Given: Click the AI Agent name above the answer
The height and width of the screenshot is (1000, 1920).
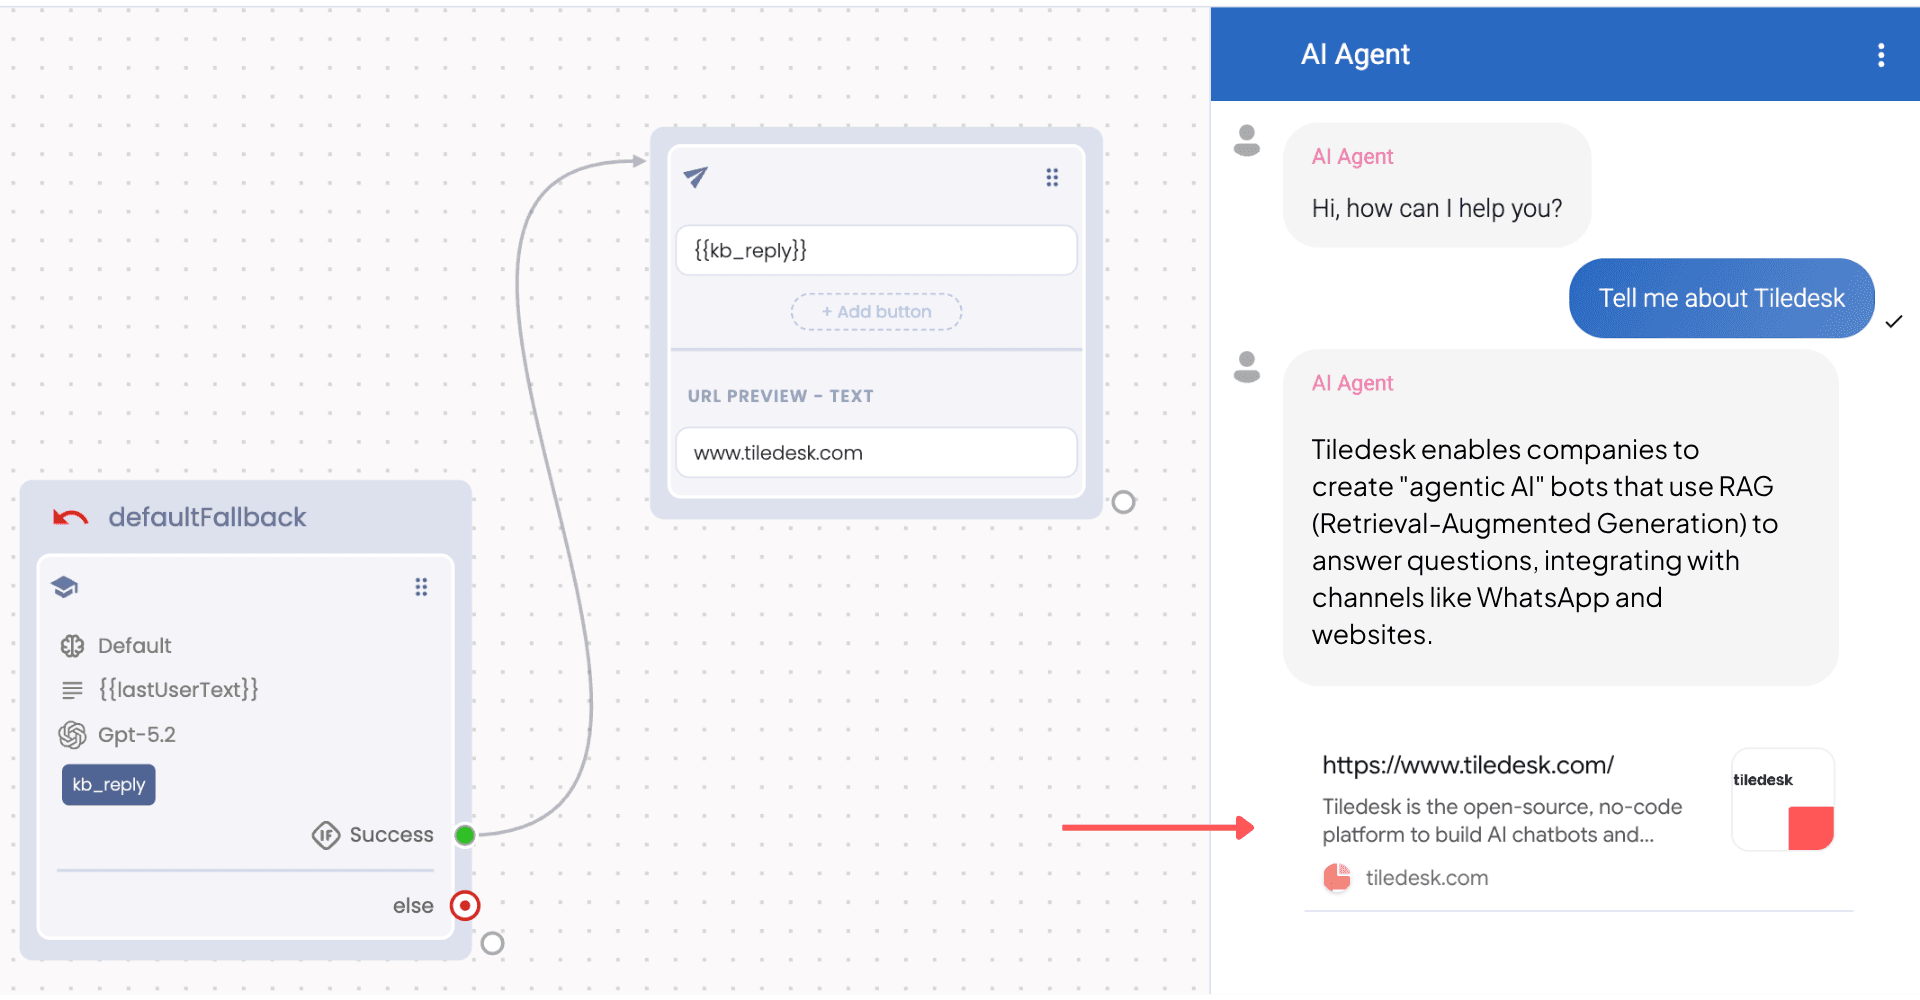Looking at the screenshot, I should coord(1352,384).
